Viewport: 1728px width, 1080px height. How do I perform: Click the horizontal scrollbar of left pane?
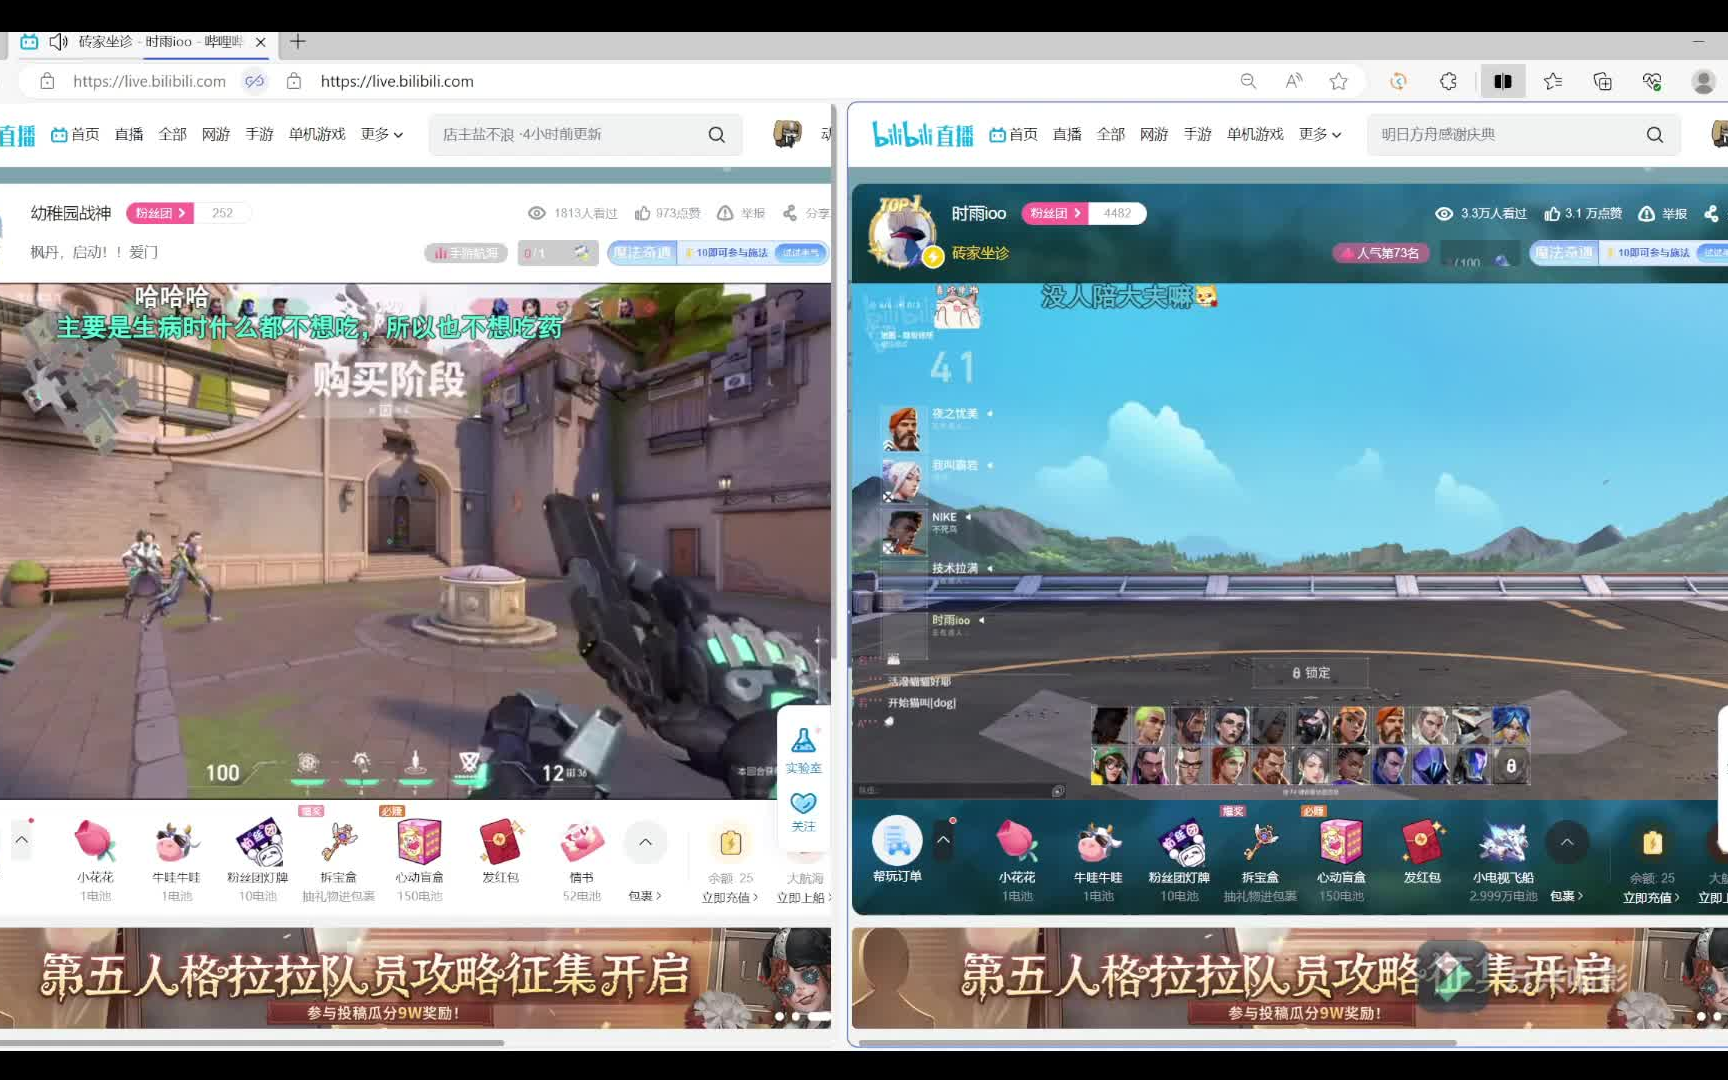point(252,1042)
